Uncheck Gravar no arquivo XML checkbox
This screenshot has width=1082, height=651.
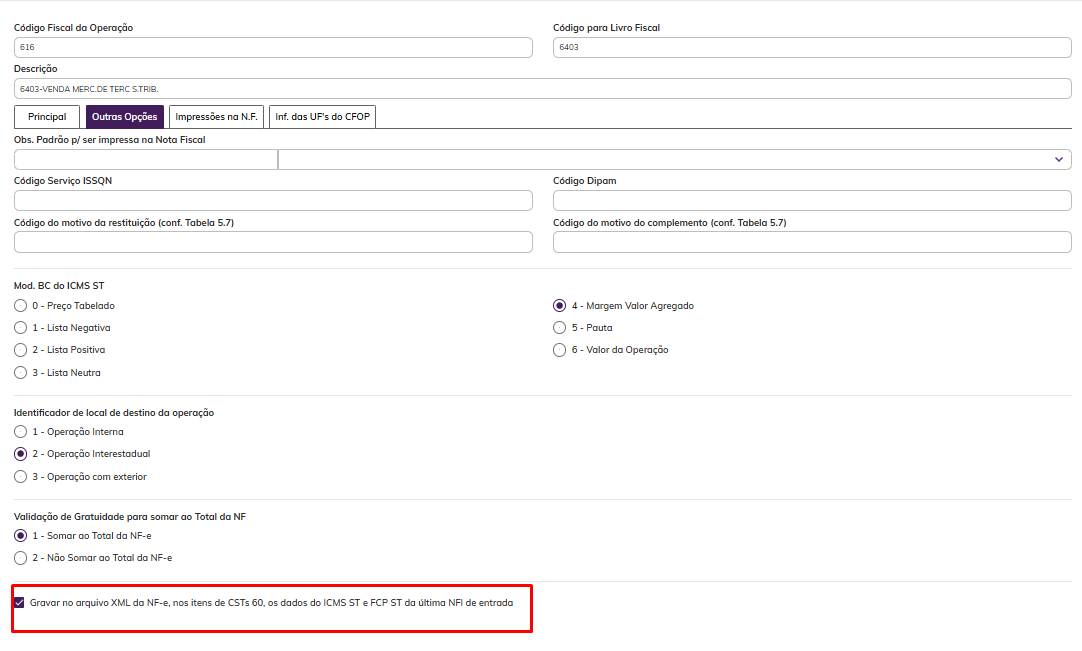[x=20, y=602]
